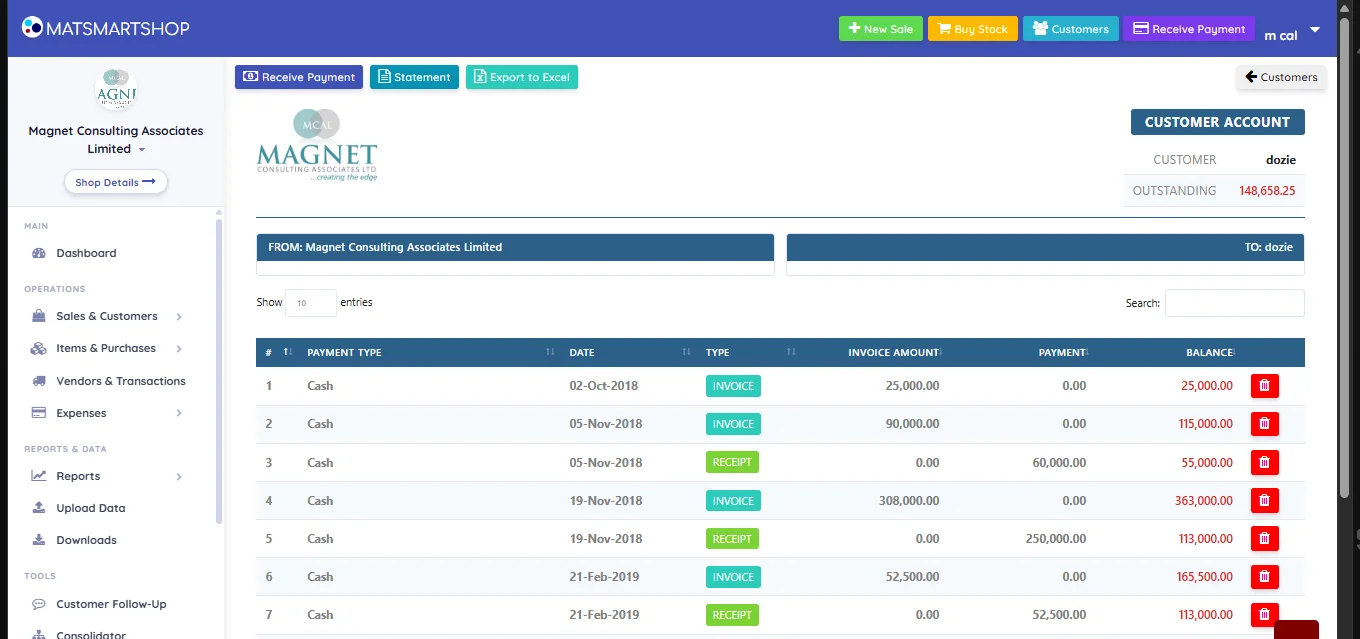Sort table by Balance column
Image resolution: width=1360 pixels, height=639 pixels.
1168,352
